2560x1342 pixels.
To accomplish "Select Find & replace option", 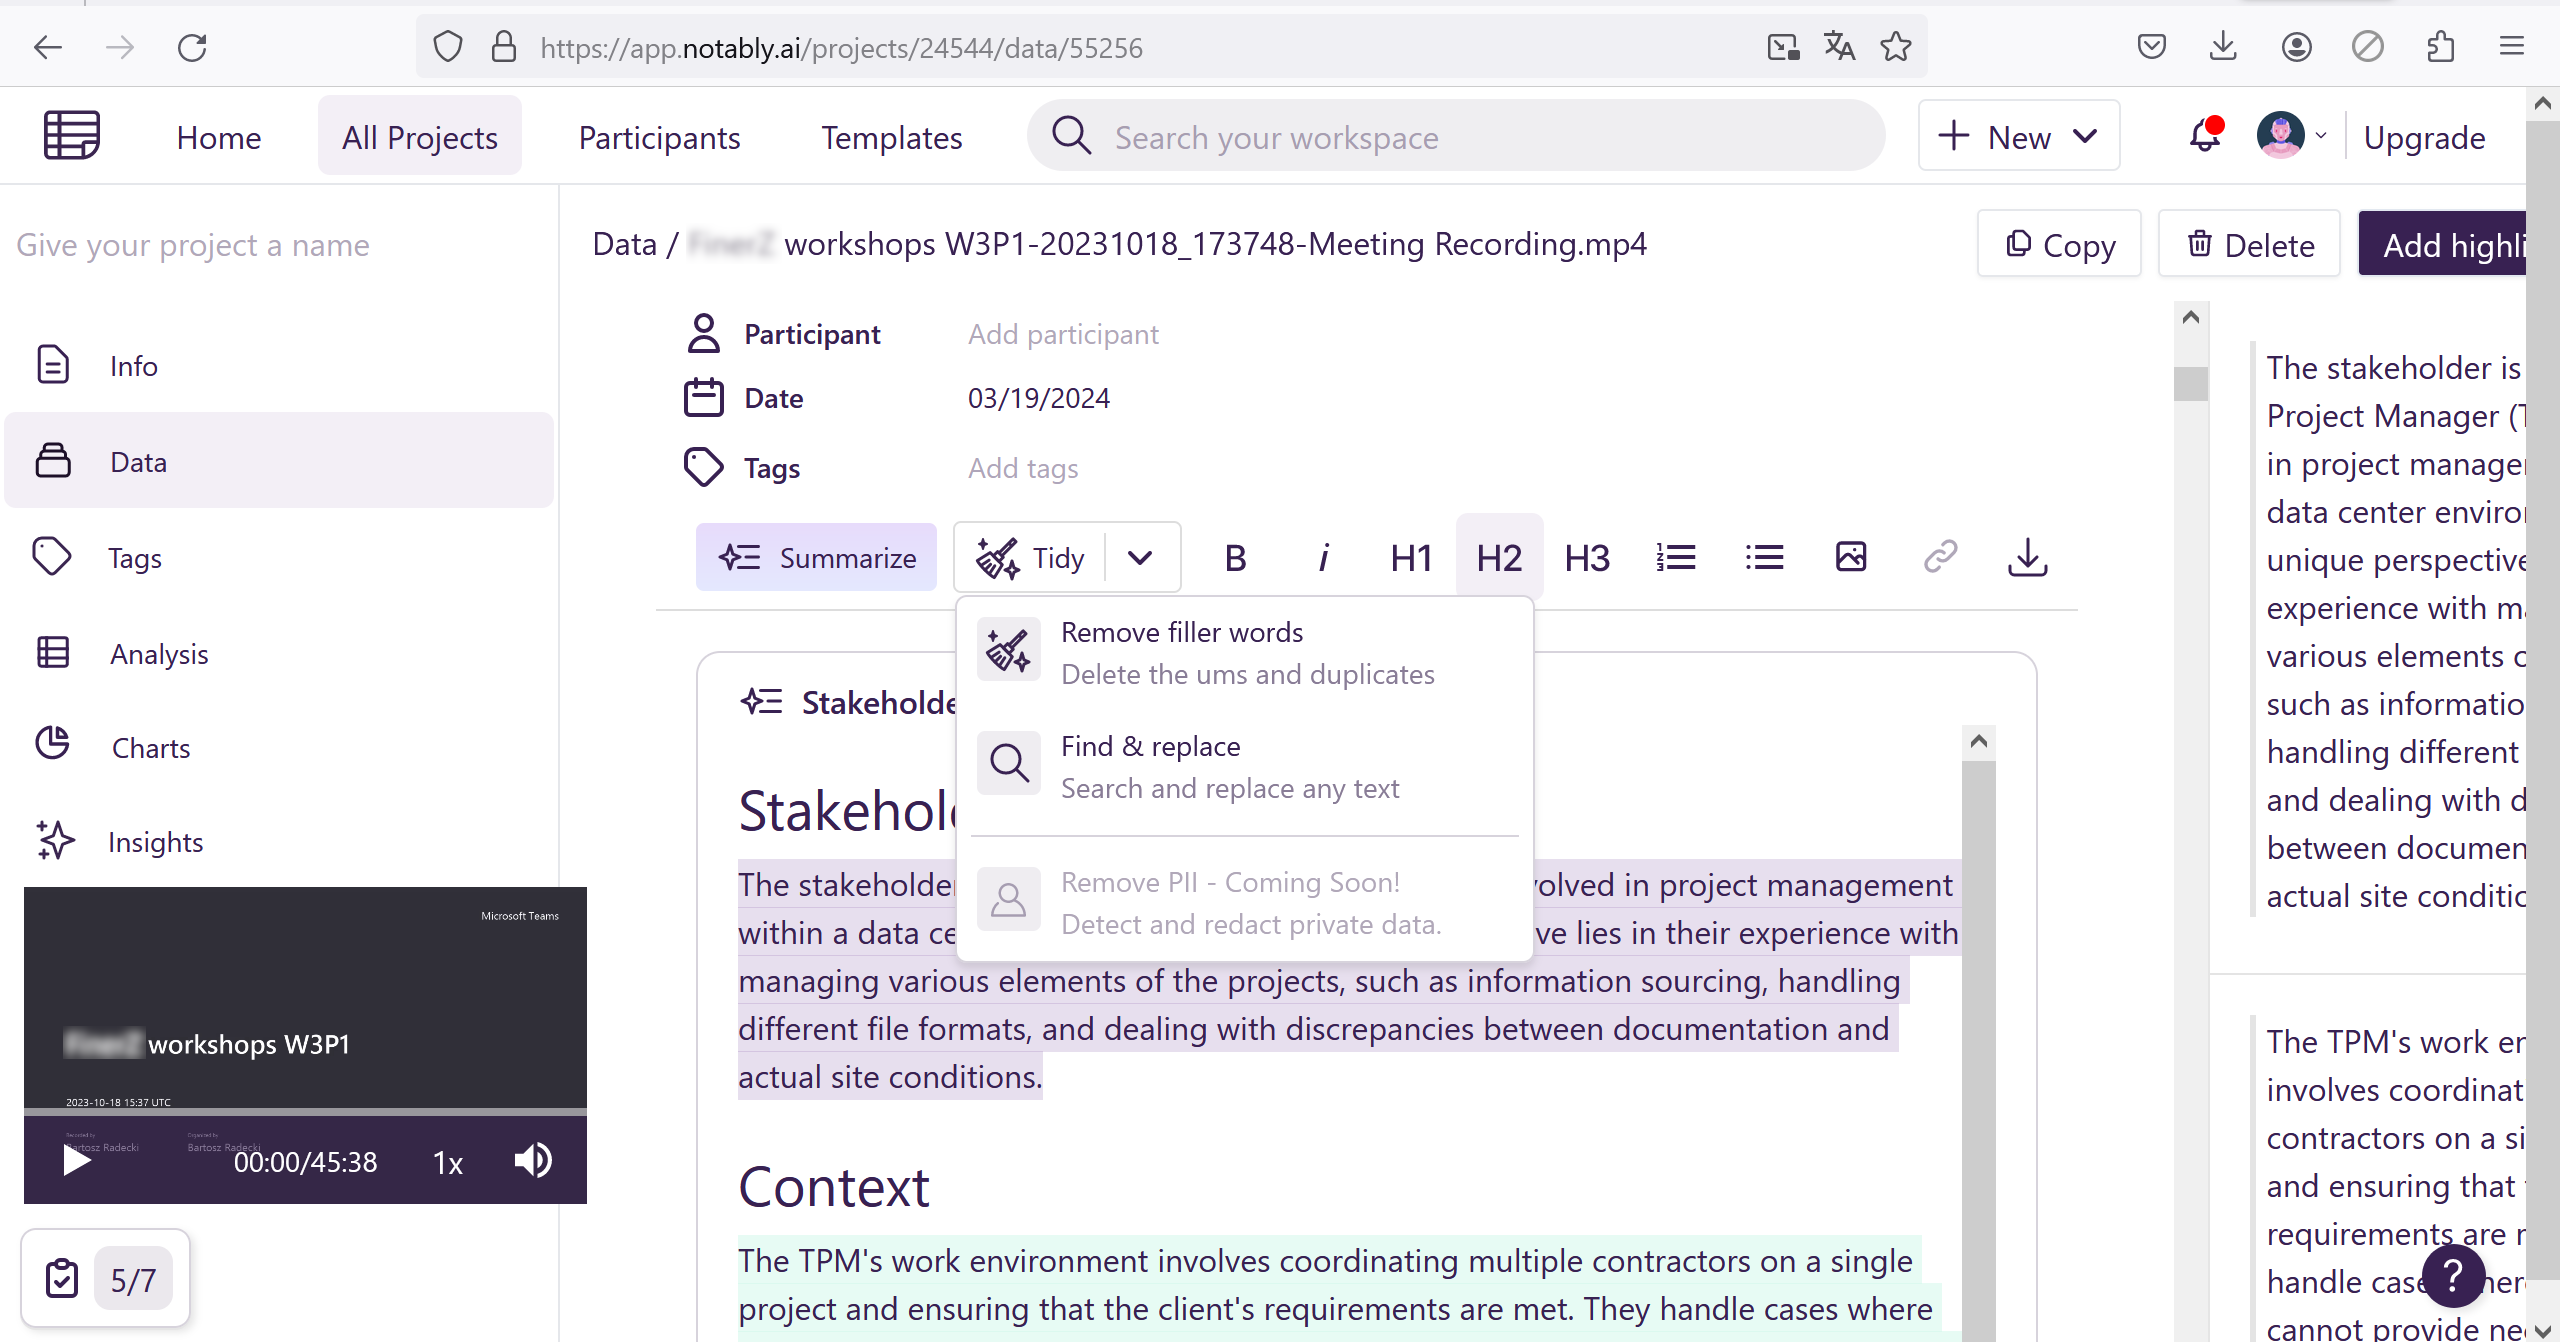I will click(x=1245, y=766).
